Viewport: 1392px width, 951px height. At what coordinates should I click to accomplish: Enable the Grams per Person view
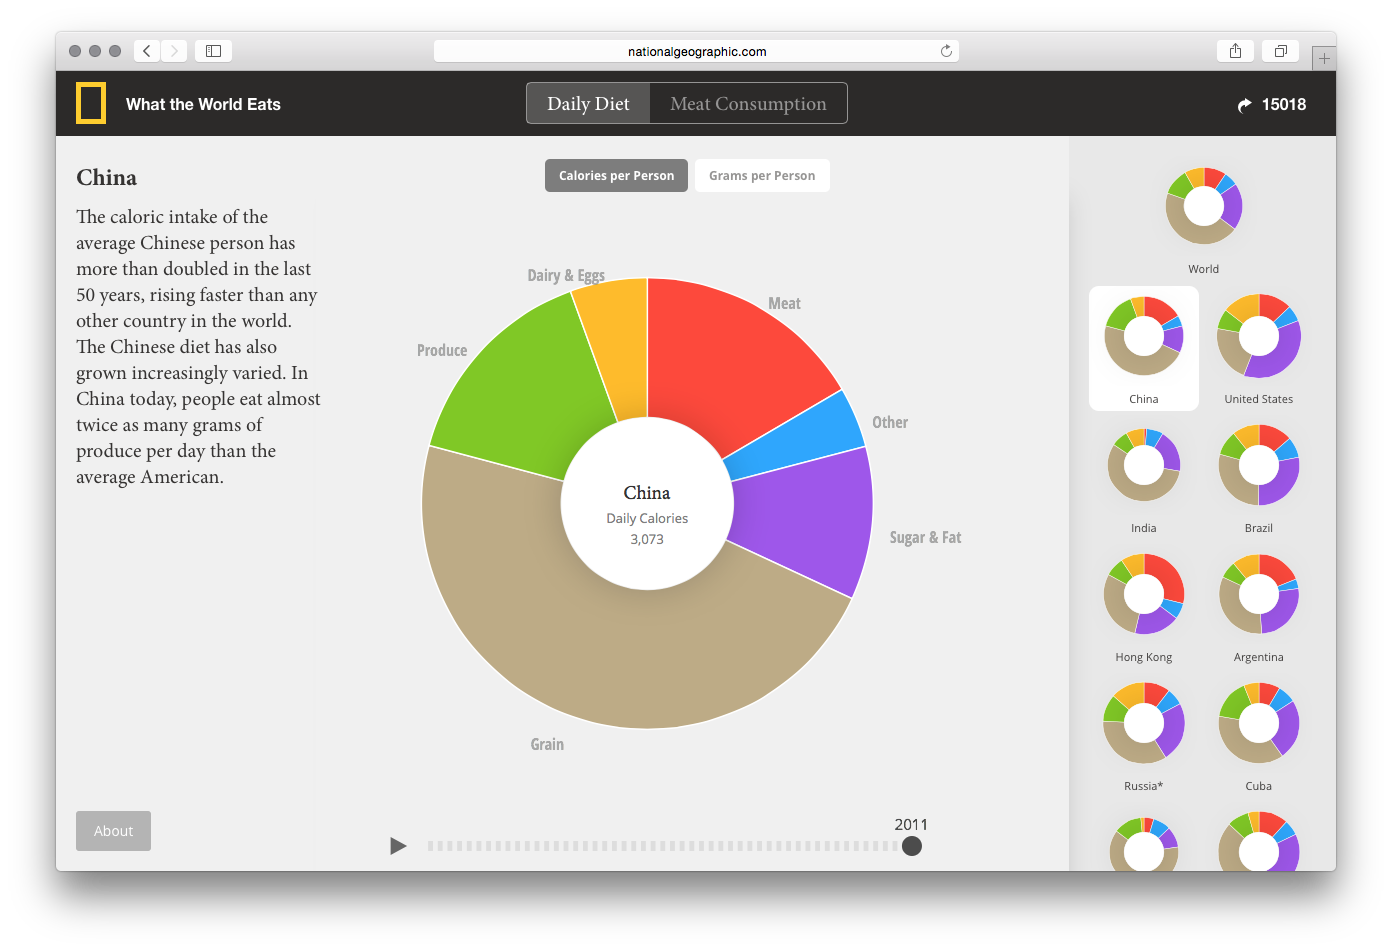pyautogui.click(x=762, y=175)
